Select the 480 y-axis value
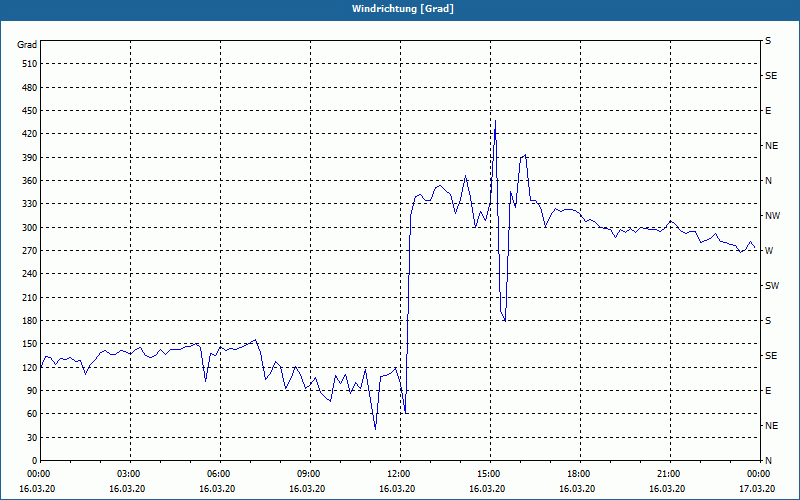 tap(30, 87)
